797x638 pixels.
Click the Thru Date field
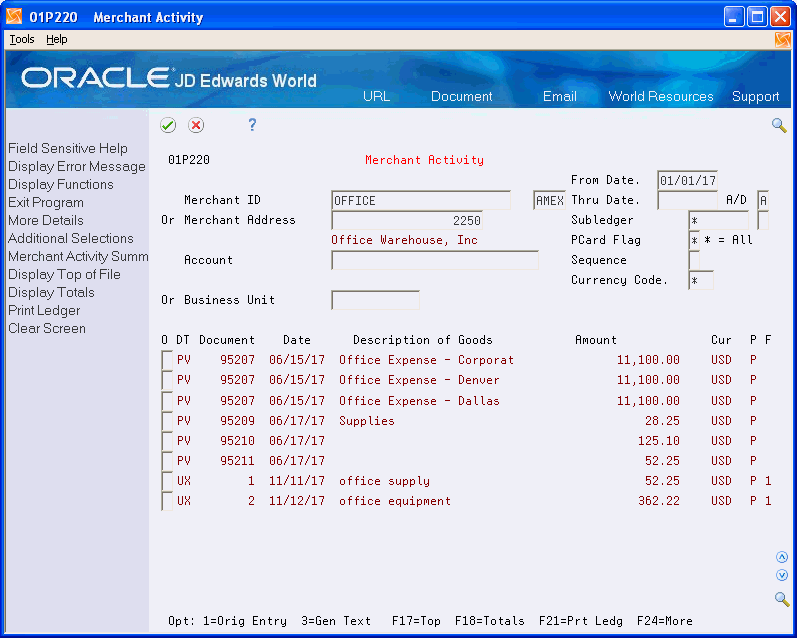tap(687, 200)
